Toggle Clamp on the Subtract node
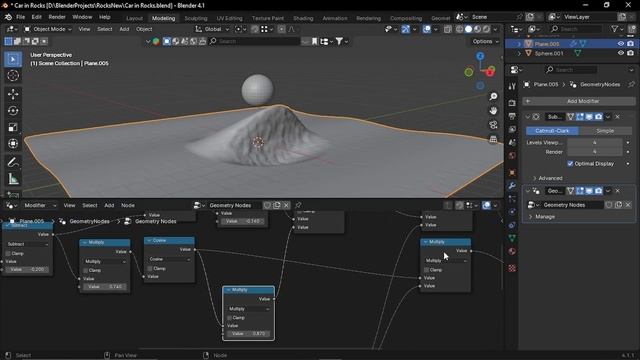640x360 pixels. click(x=8, y=253)
